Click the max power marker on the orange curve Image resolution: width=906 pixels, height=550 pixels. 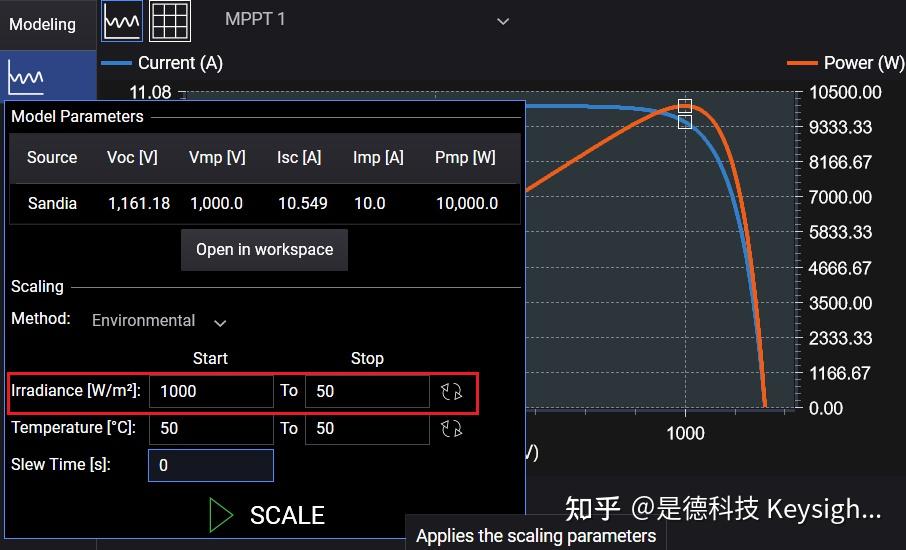[685, 106]
